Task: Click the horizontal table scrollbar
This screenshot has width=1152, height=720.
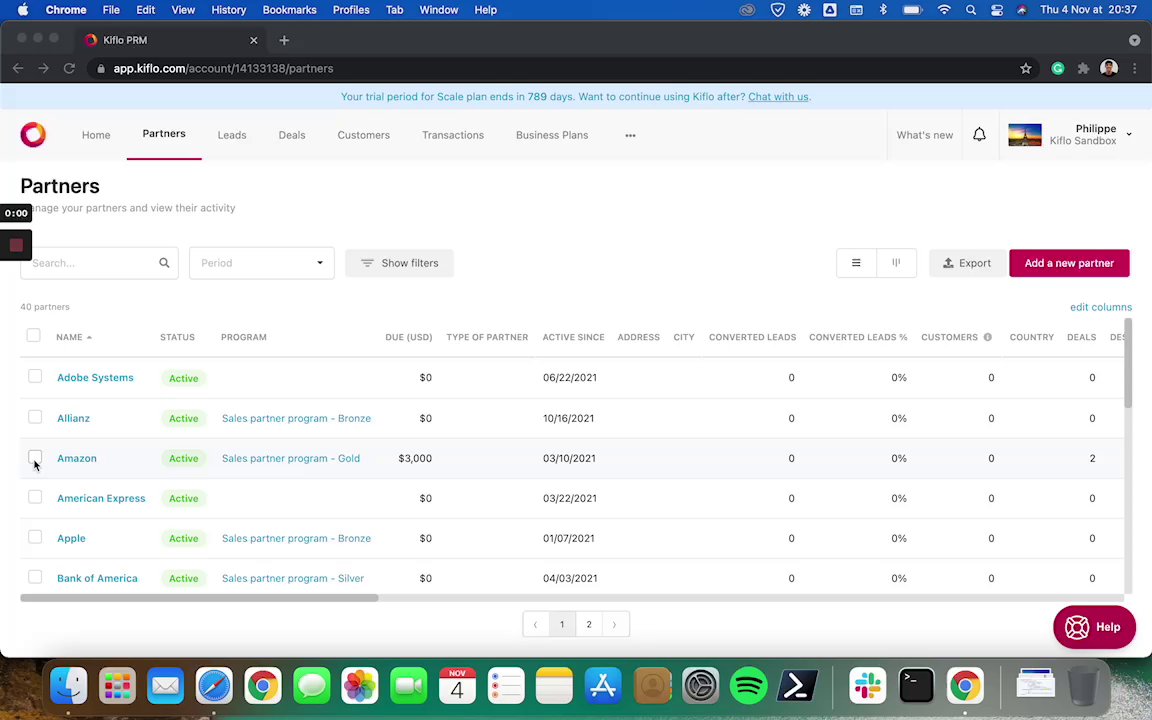Action: click(x=200, y=598)
